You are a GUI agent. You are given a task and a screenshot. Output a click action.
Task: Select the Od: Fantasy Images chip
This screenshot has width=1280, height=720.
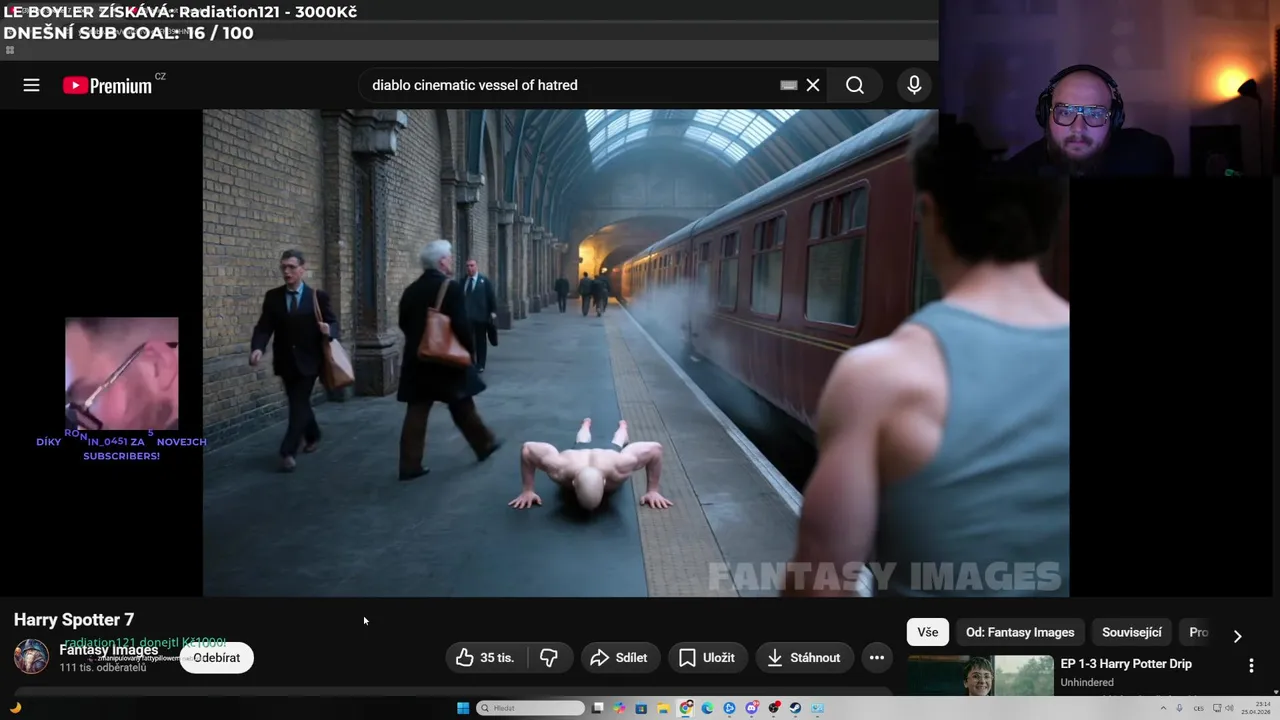pos(1020,632)
